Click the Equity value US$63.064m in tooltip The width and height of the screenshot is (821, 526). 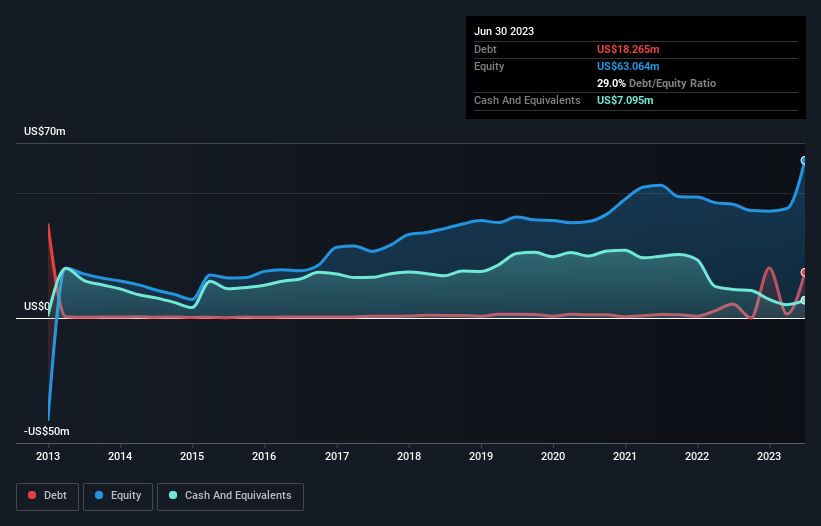click(628, 66)
